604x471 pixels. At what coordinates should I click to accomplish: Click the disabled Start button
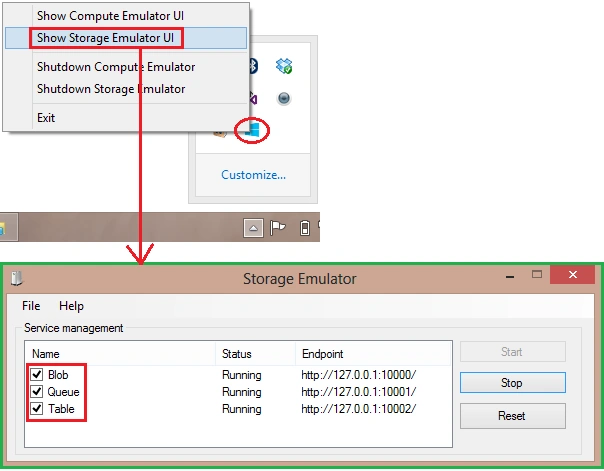click(513, 352)
